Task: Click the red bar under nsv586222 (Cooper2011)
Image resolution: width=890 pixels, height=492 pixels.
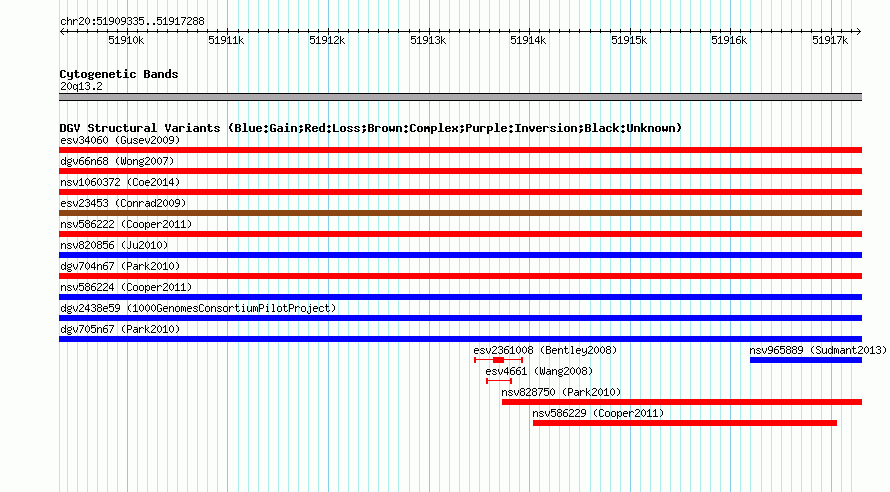Action: (460, 234)
